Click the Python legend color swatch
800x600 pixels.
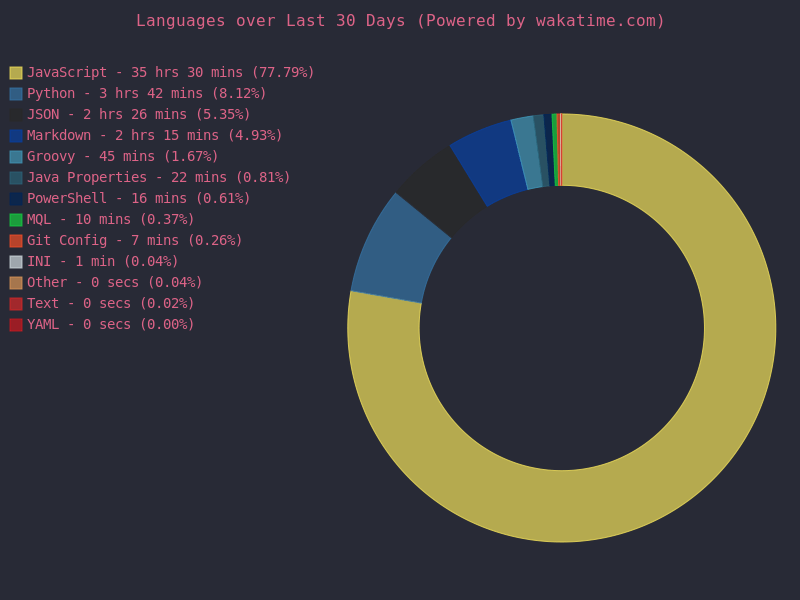pos(16,94)
